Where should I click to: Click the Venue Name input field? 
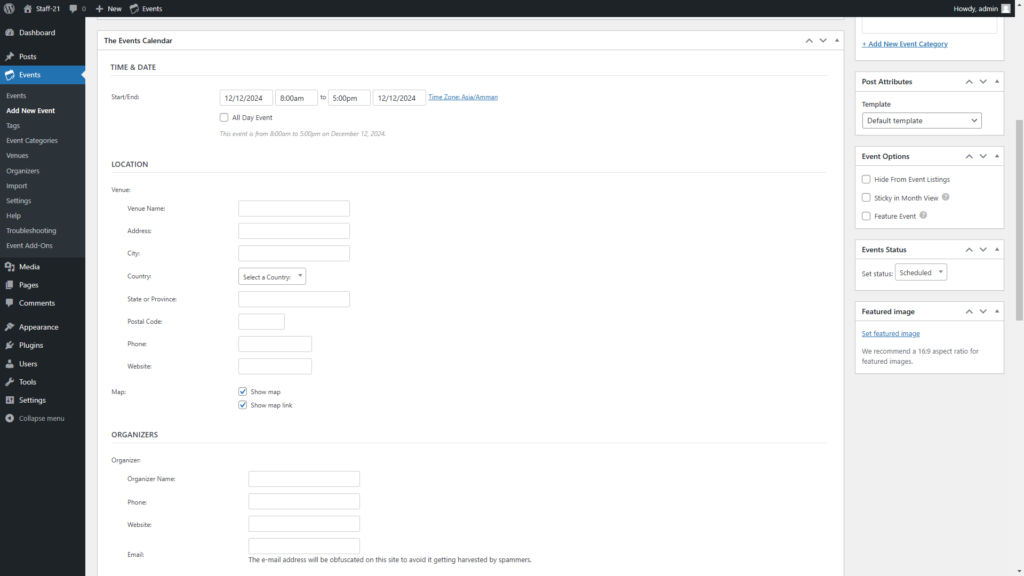click(x=294, y=208)
